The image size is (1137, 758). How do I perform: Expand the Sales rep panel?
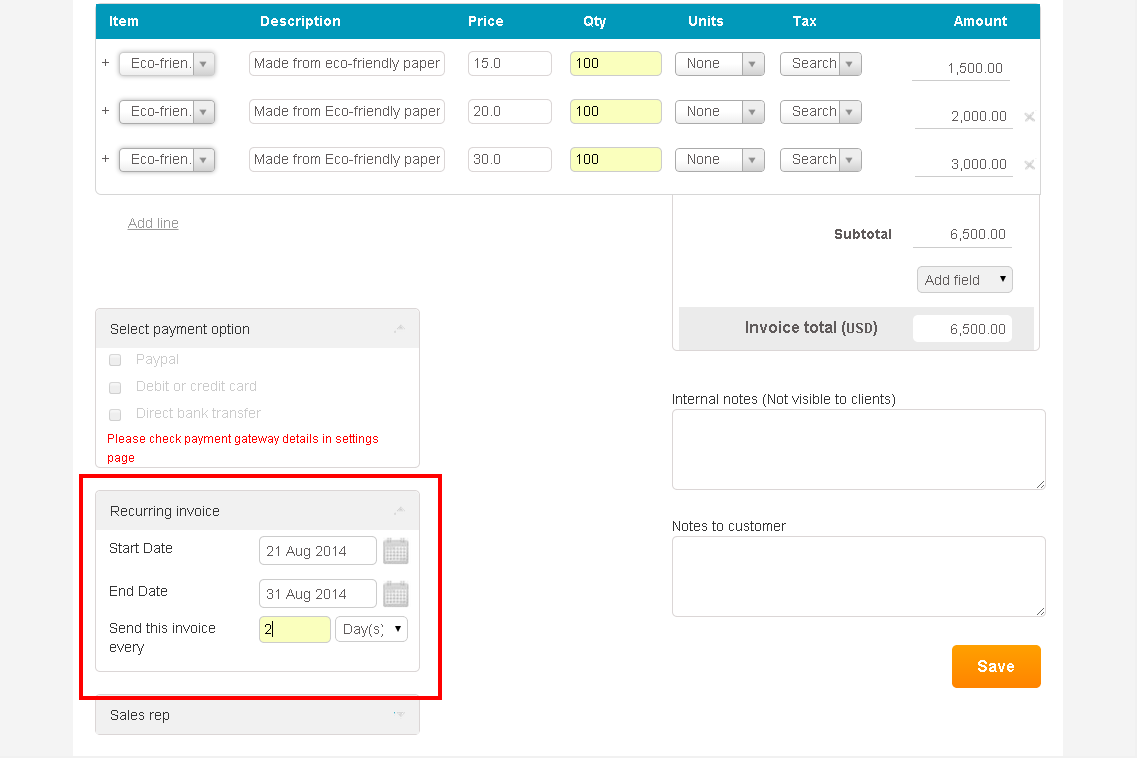pyautogui.click(x=399, y=714)
